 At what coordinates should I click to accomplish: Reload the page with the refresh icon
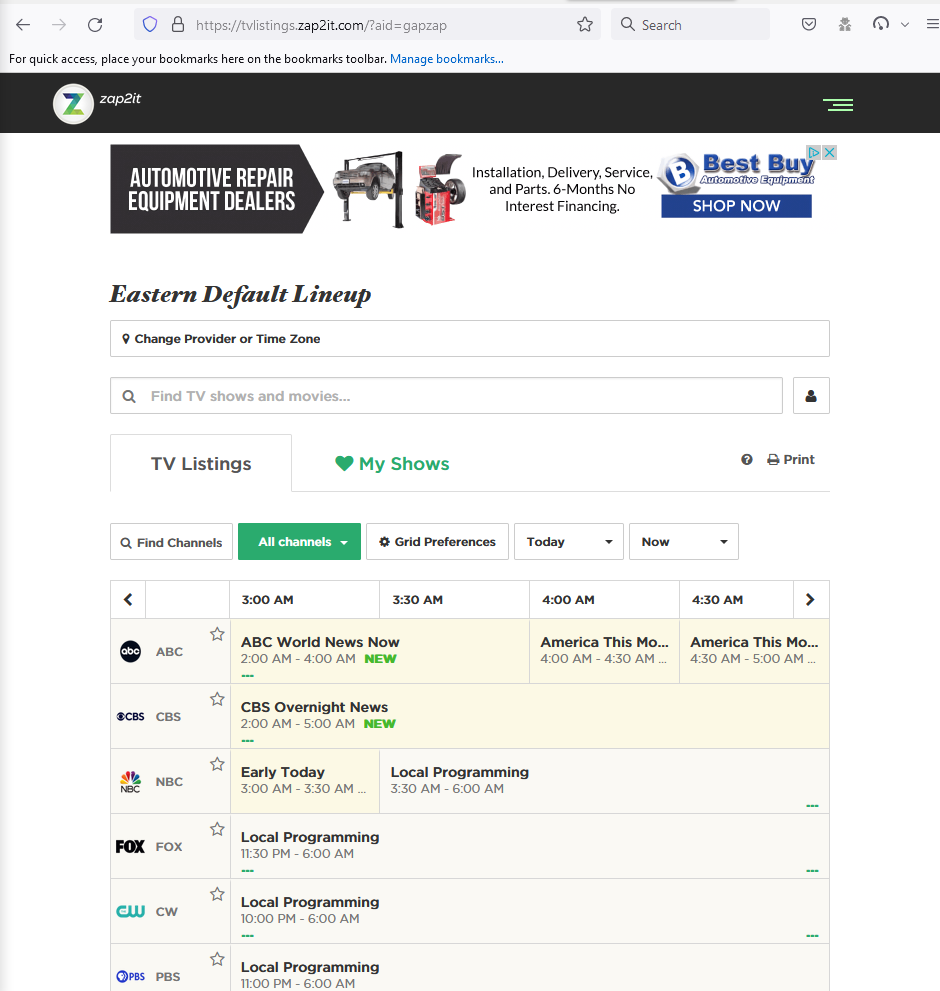point(95,25)
